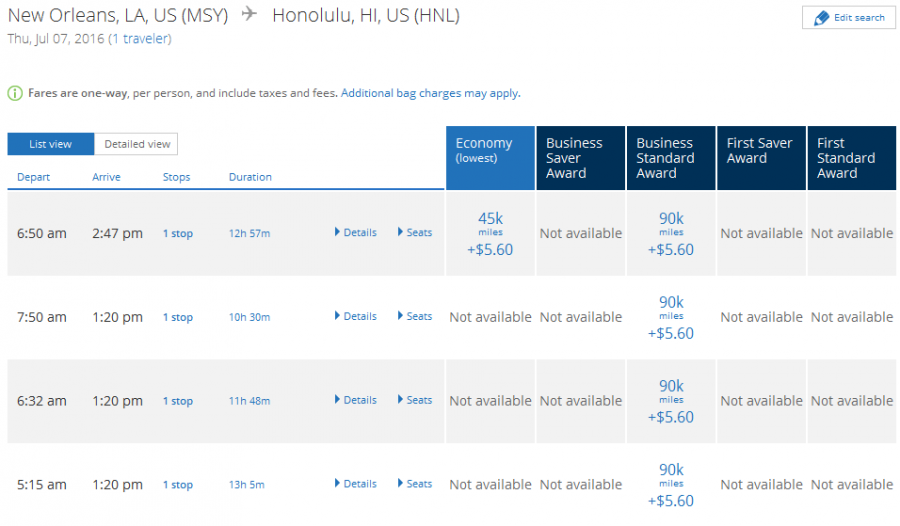Click the 13h 5m duration link
Viewport: 900px width, 526px height.
pyautogui.click(x=247, y=485)
